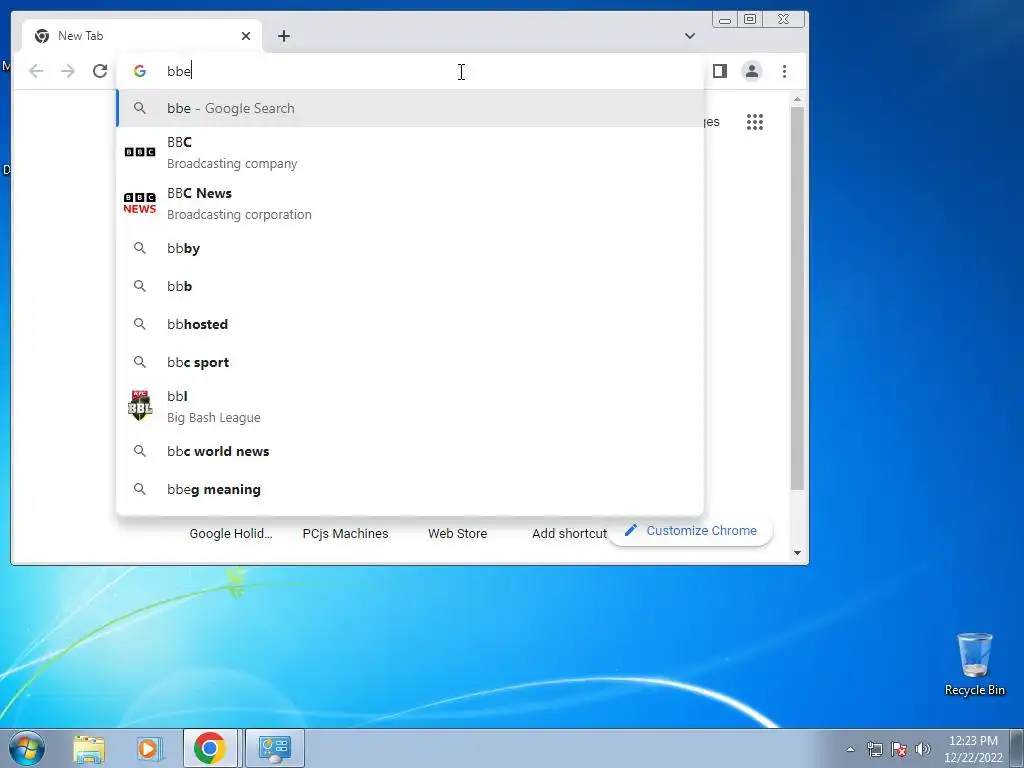
Task: Go back with the back arrow
Action: pos(36,71)
